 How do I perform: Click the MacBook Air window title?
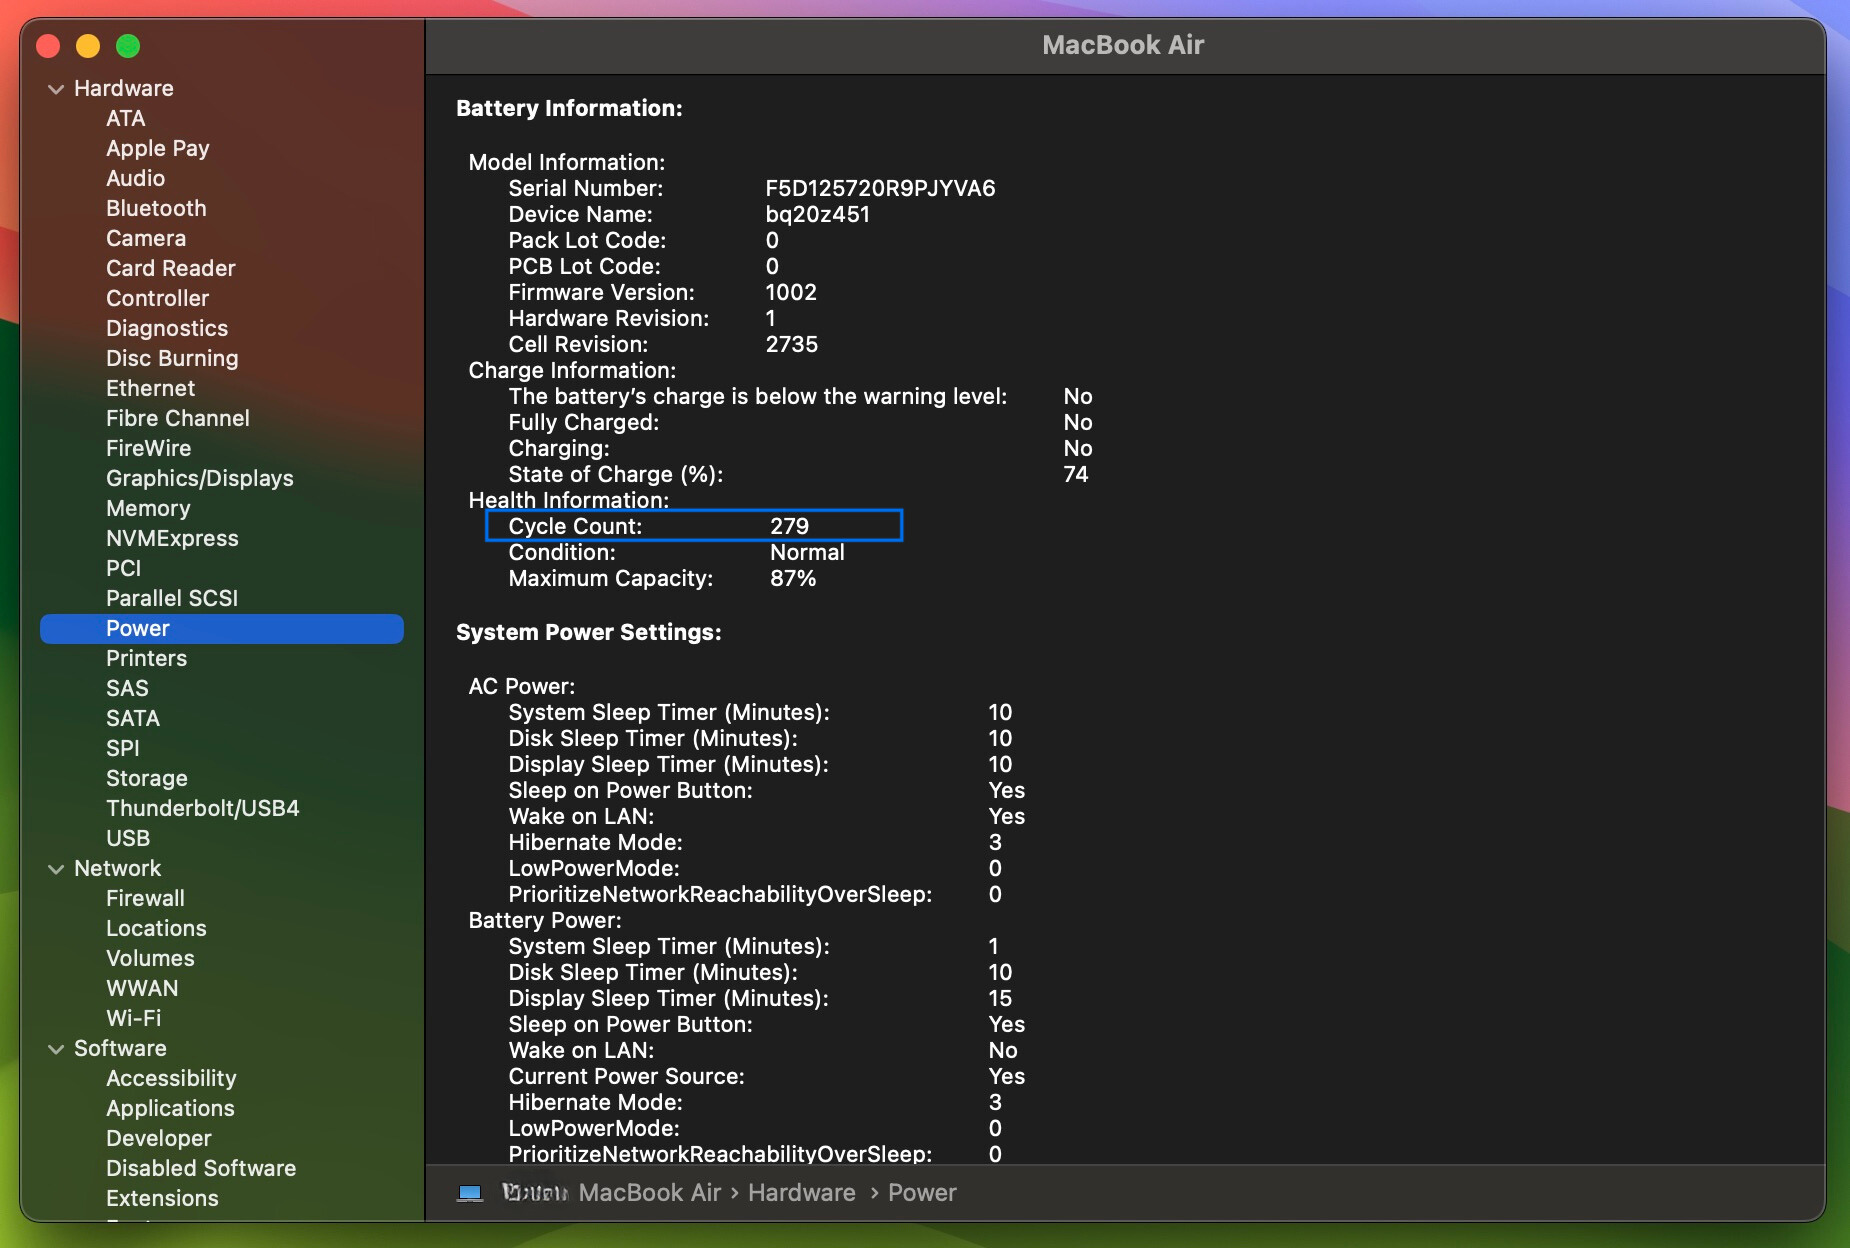coord(1123,45)
